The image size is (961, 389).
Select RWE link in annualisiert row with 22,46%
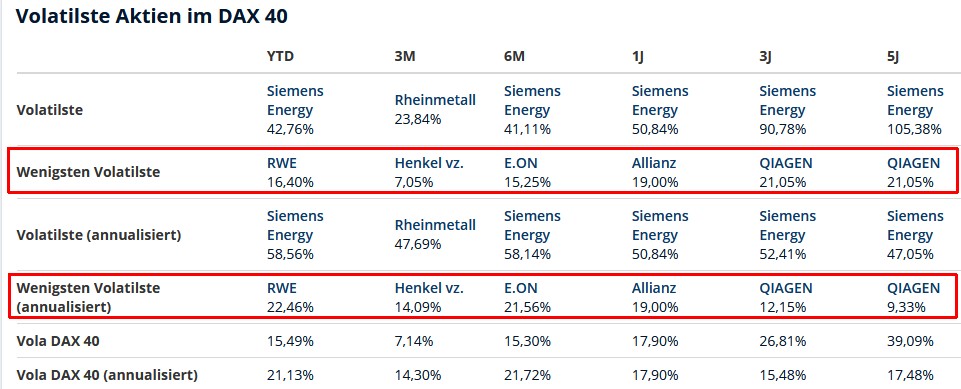coord(281,288)
